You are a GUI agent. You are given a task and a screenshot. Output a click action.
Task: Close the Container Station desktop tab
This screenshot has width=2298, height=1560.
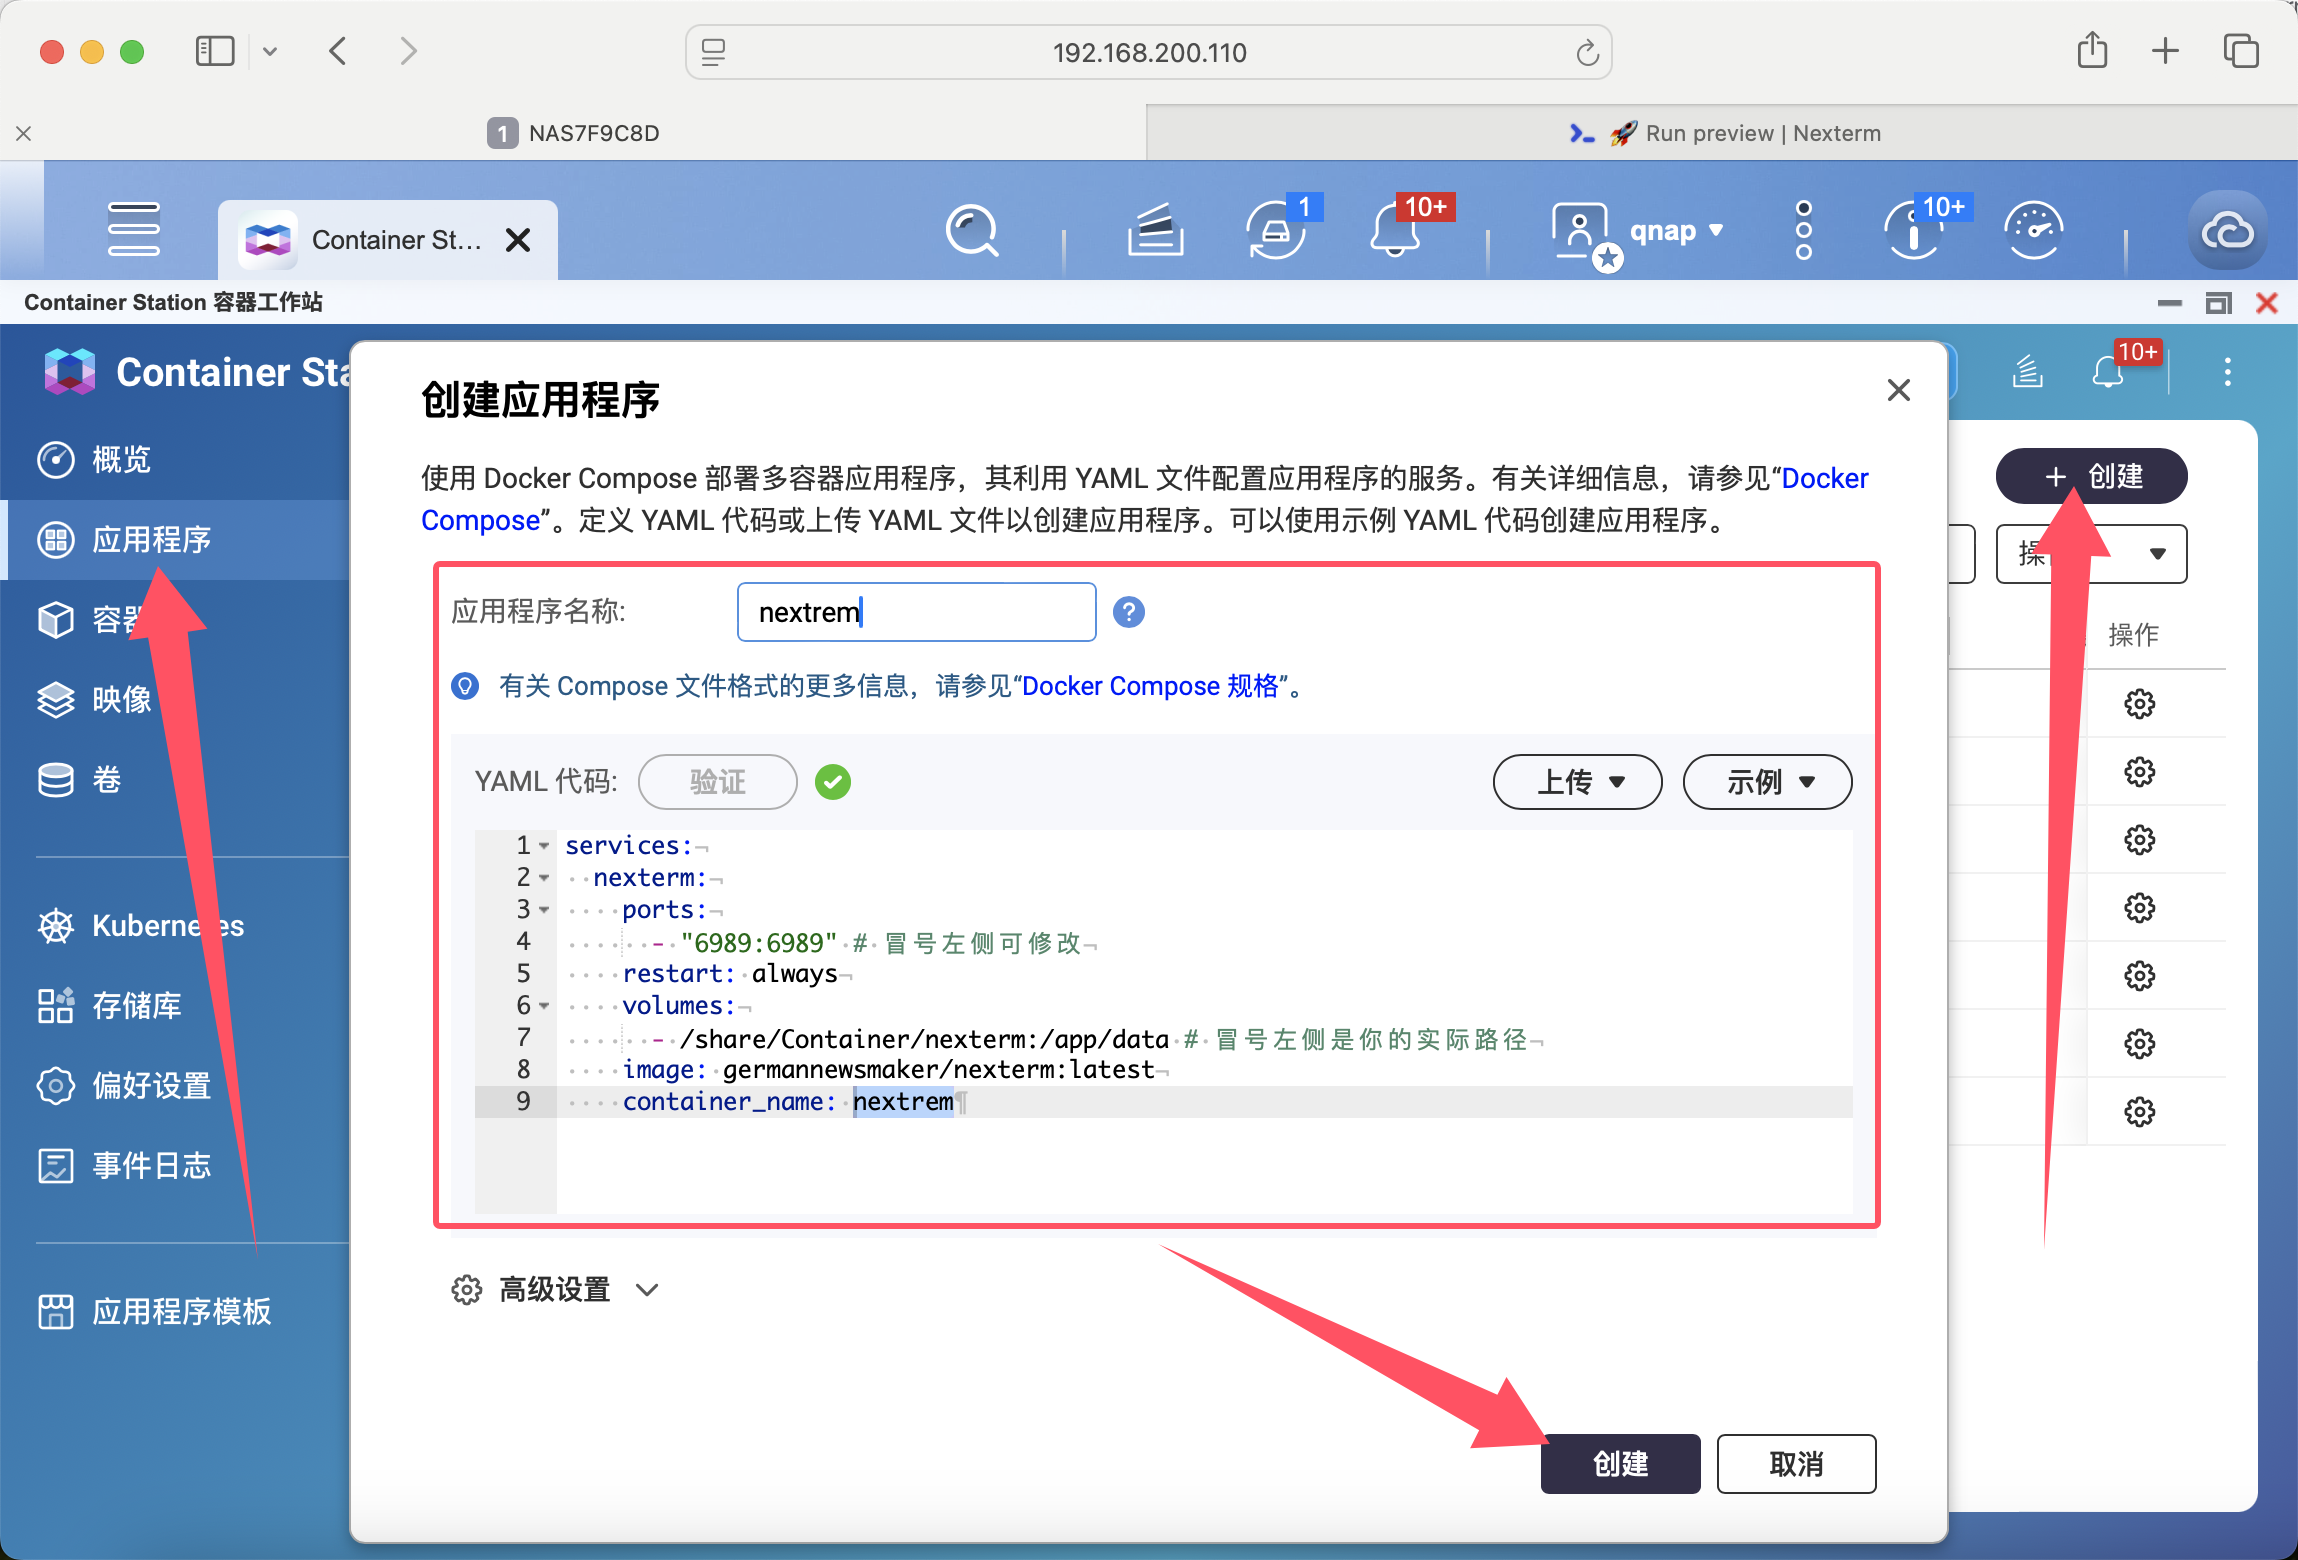click(518, 240)
